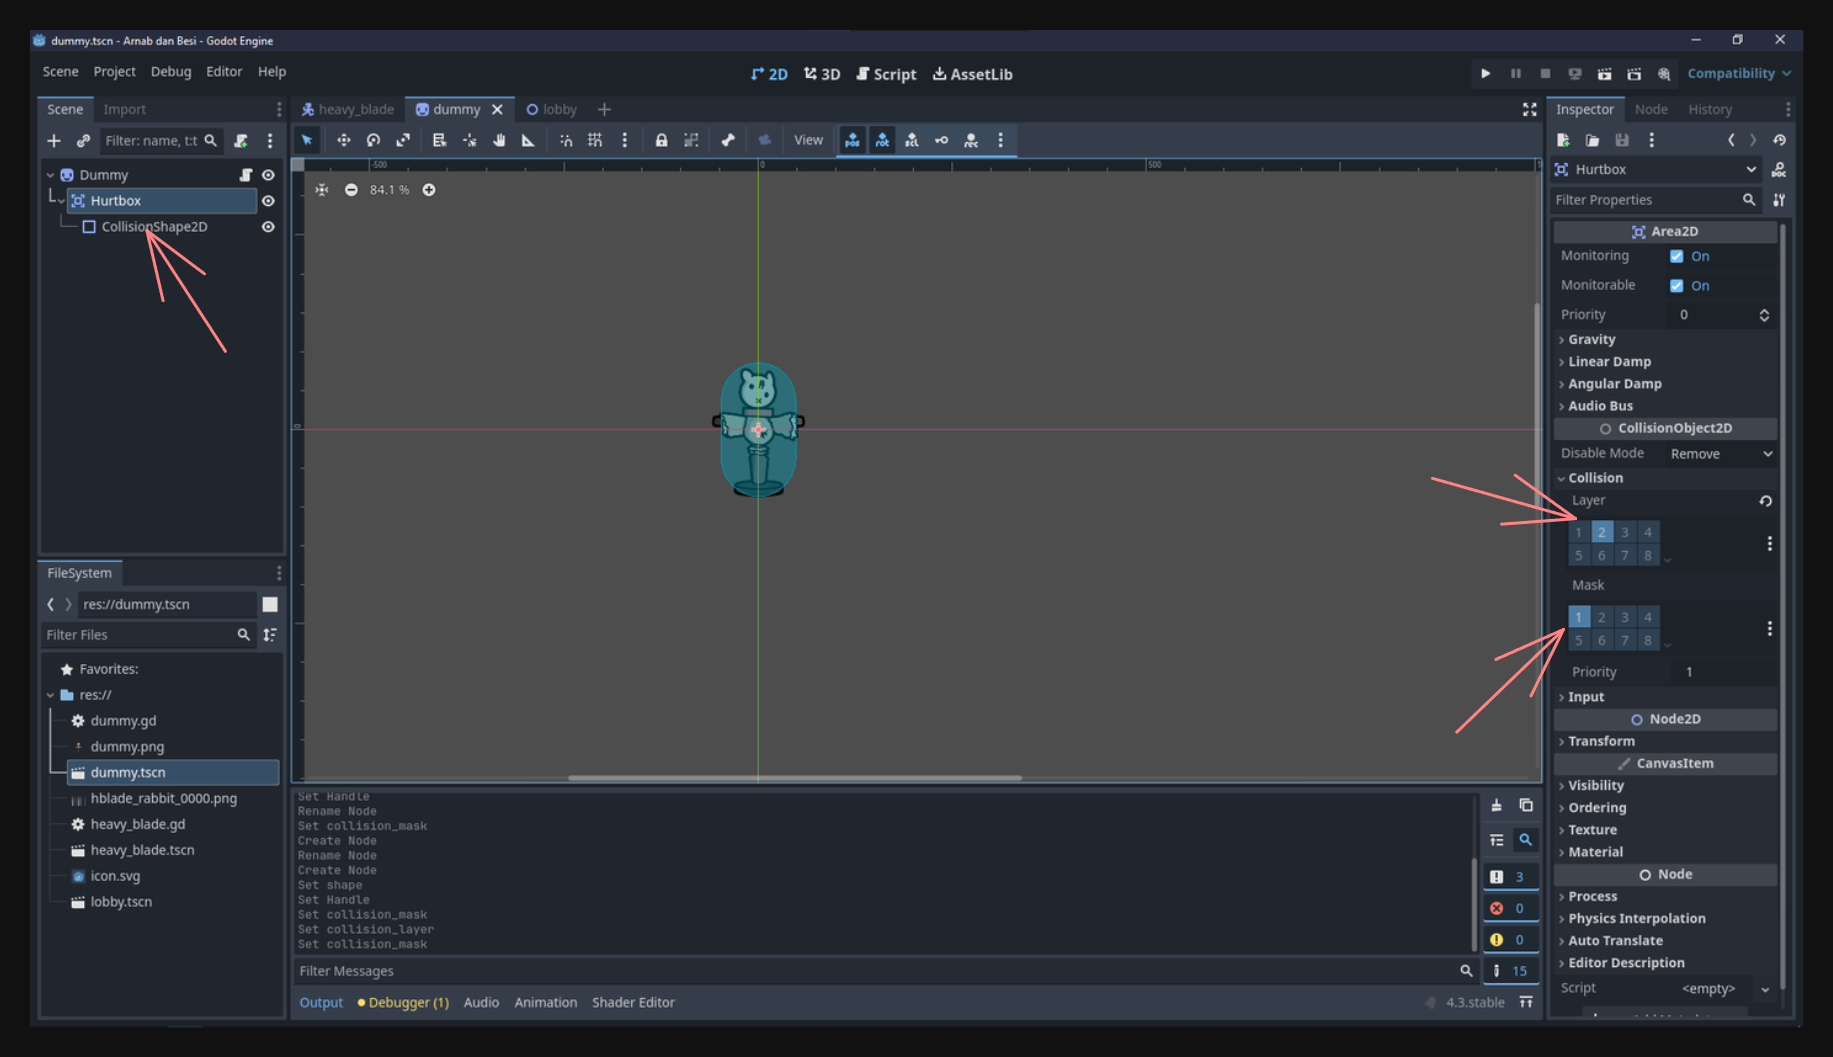Run the current scene clapperboard icon
This screenshot has height=1057, width=1833.
(x=1604, y=74)
